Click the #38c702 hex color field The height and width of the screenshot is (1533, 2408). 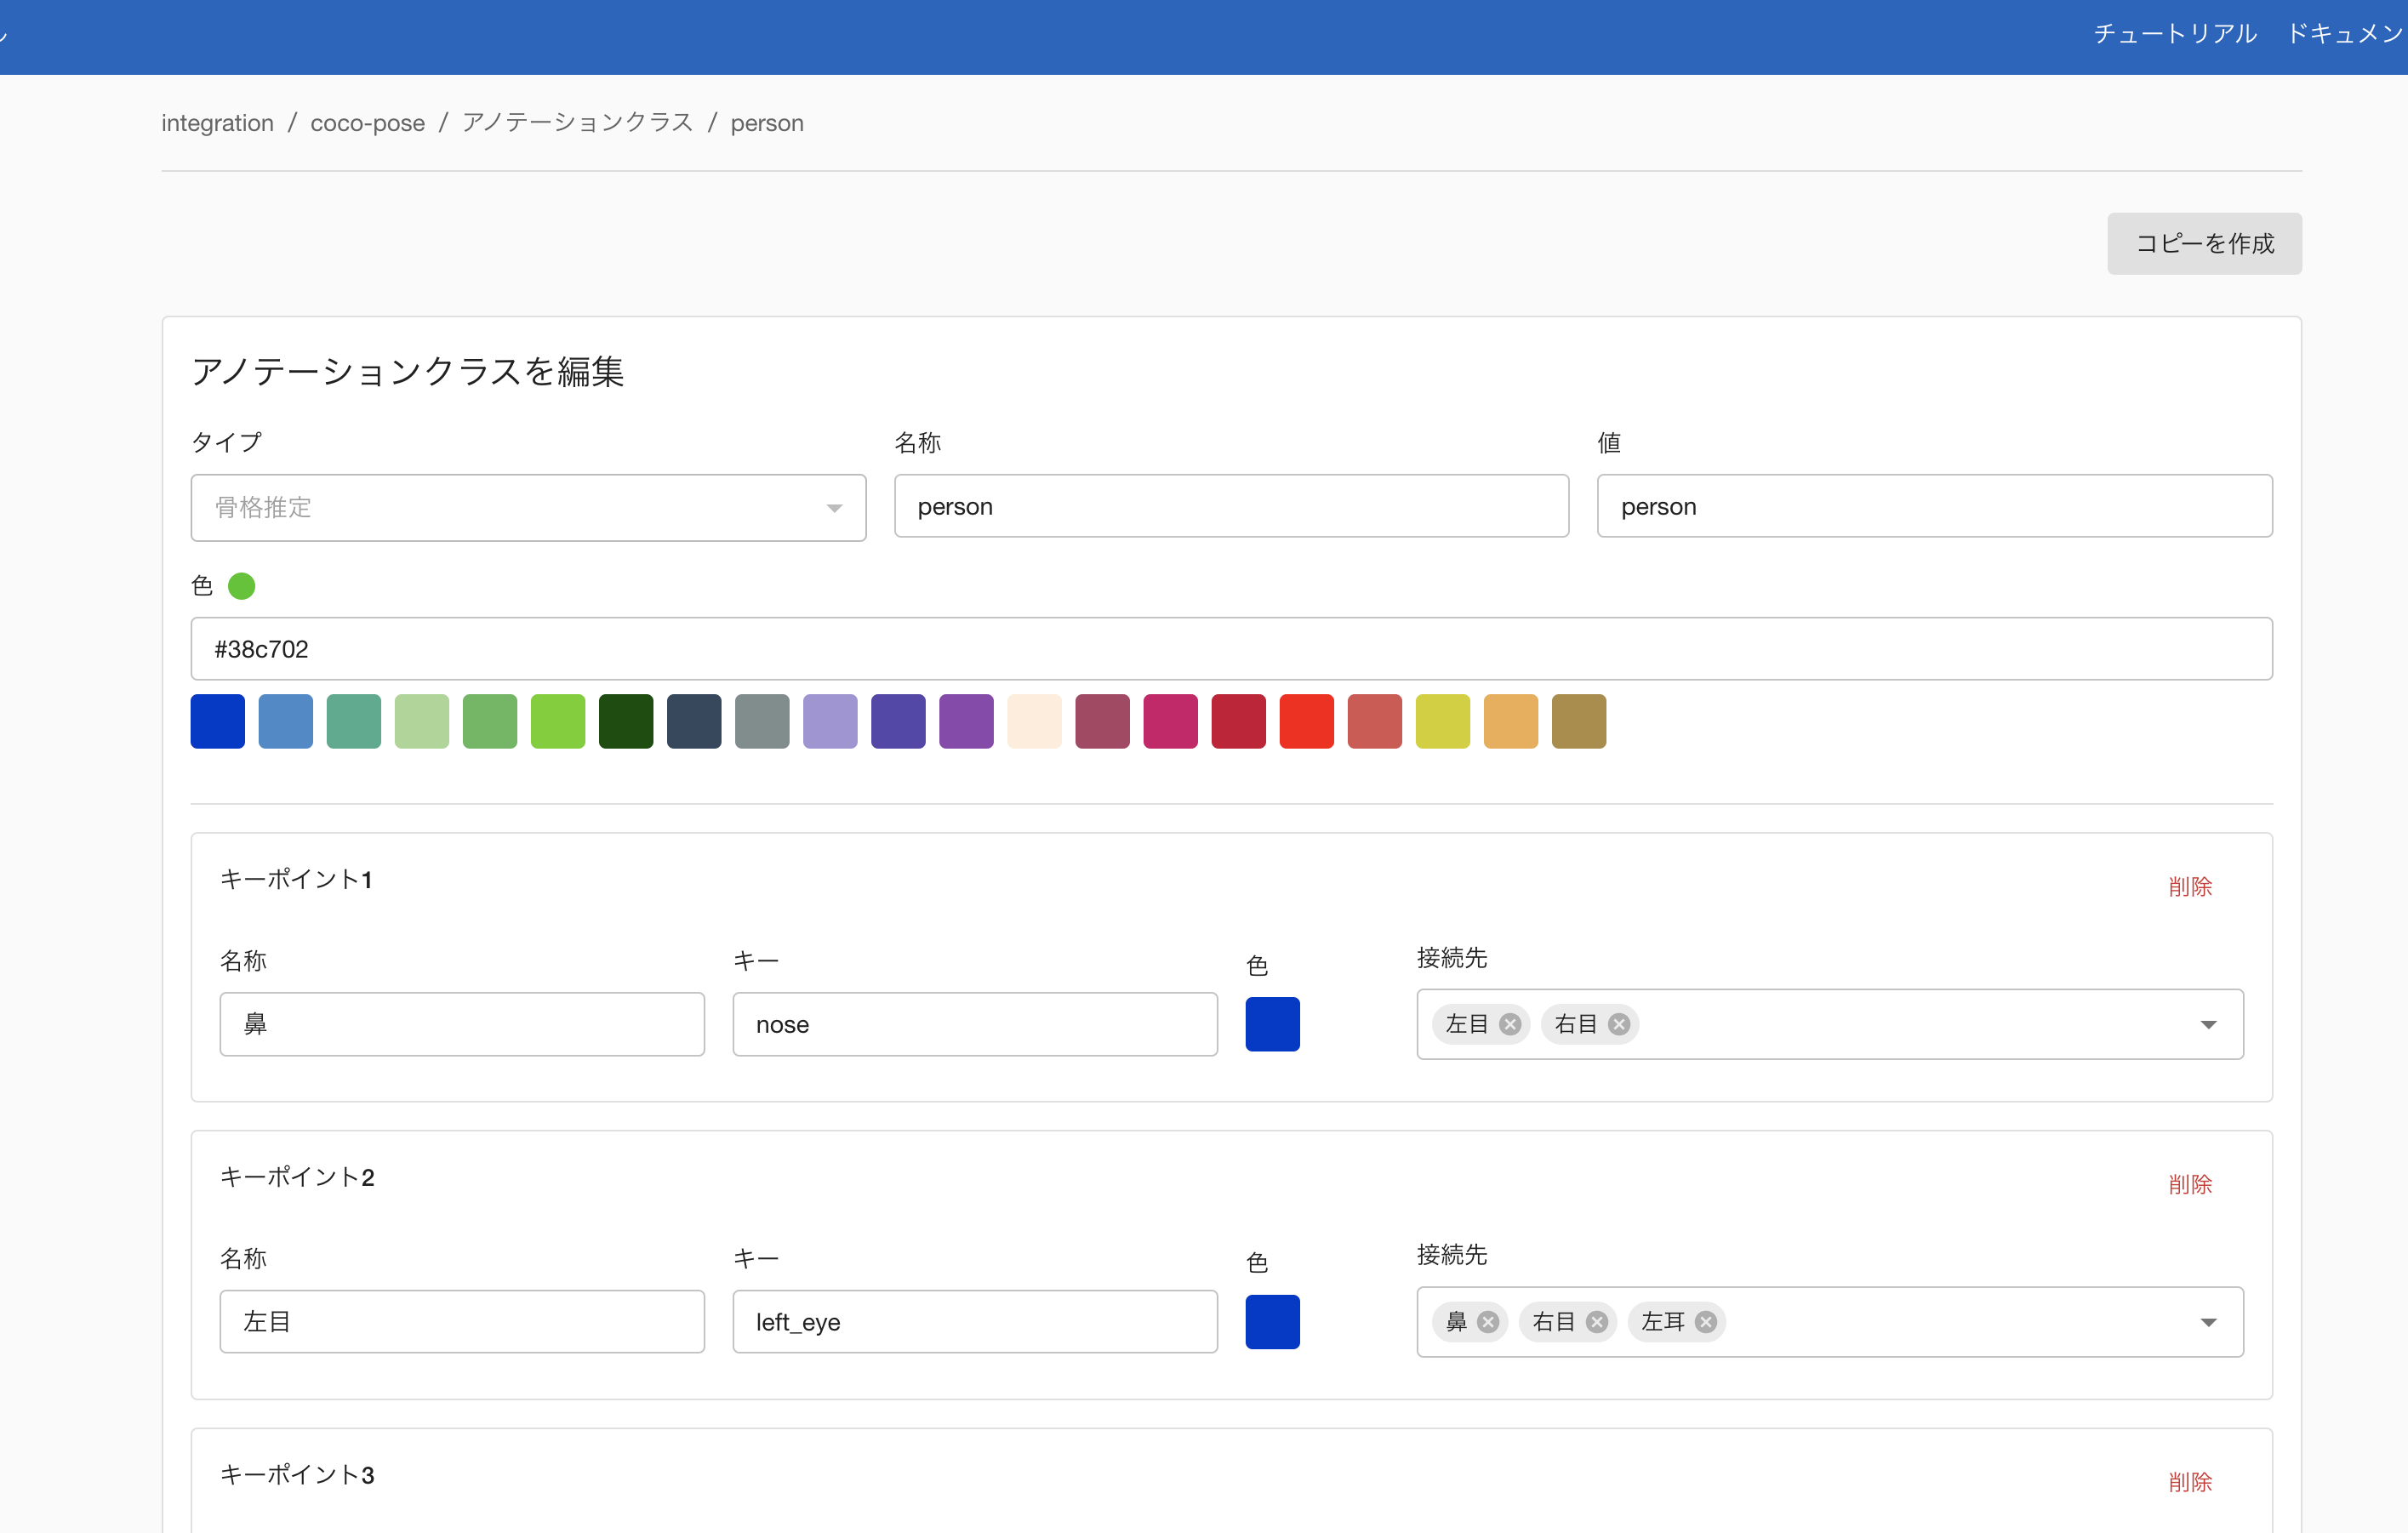tap(1231, 649)
